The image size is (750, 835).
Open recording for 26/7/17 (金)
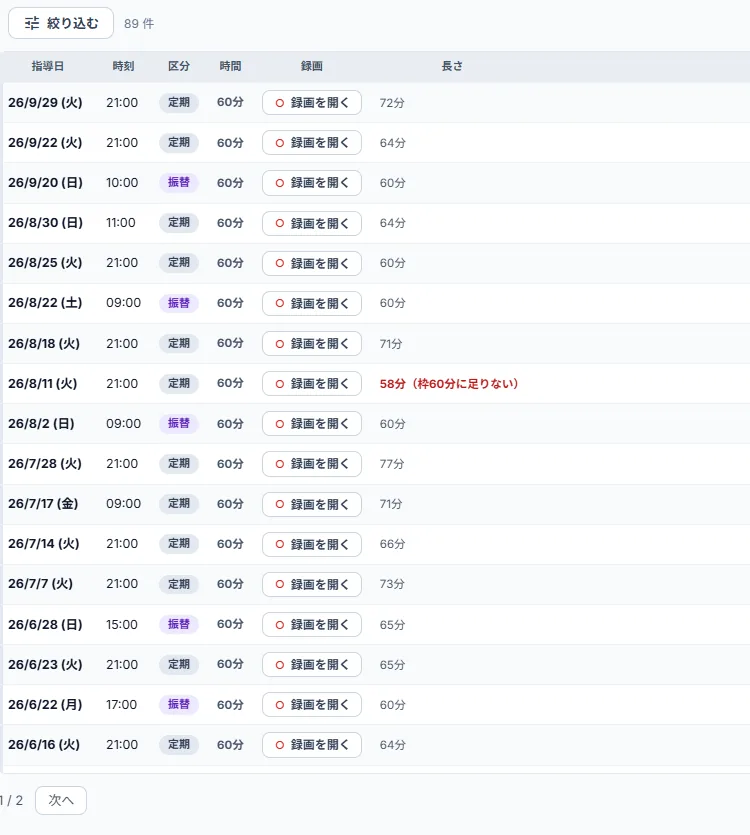click(312, 504)
